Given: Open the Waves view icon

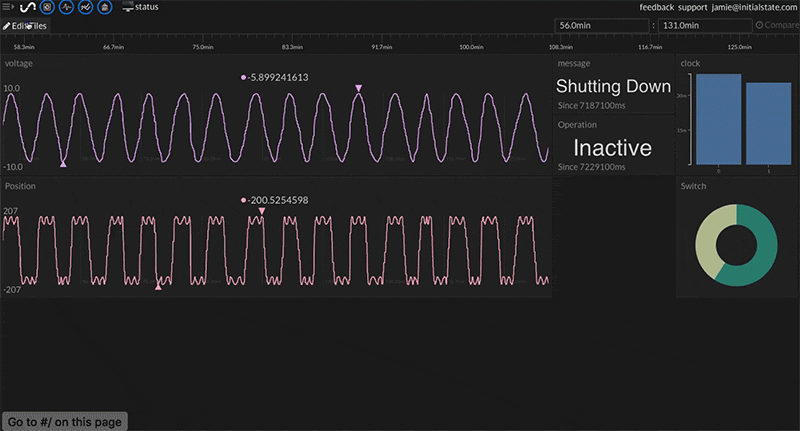Looking at the screenshot, I should [x=66, y=7].
